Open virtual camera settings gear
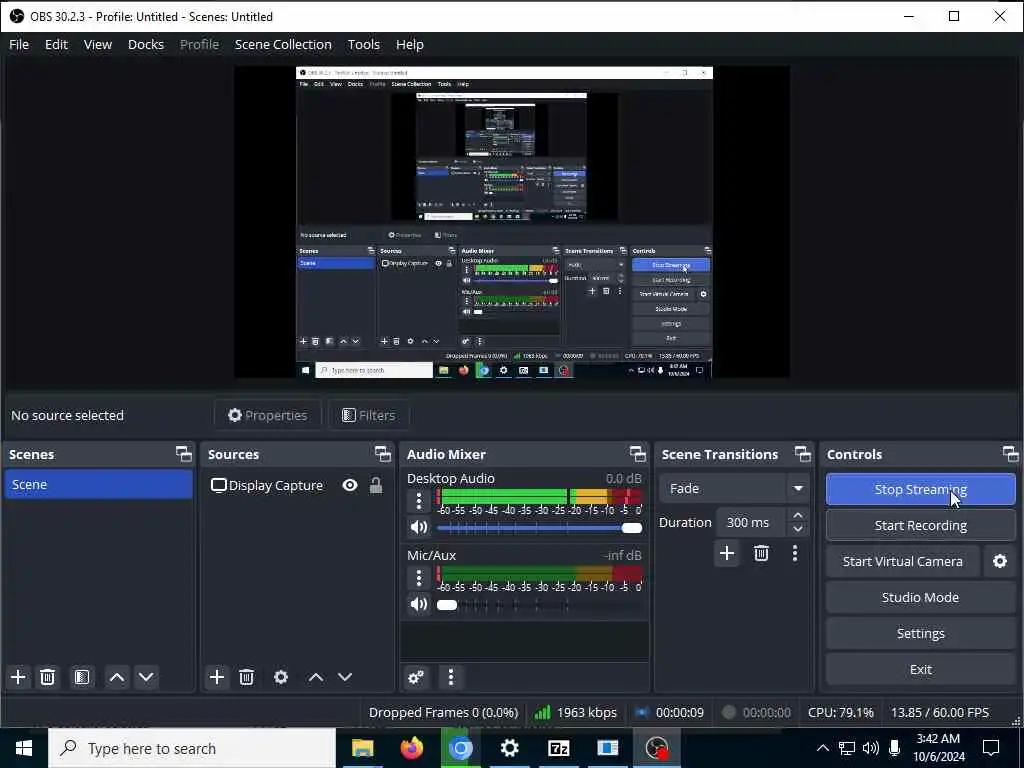Viewport: 1024px width, 768px height. (1000, 562)
